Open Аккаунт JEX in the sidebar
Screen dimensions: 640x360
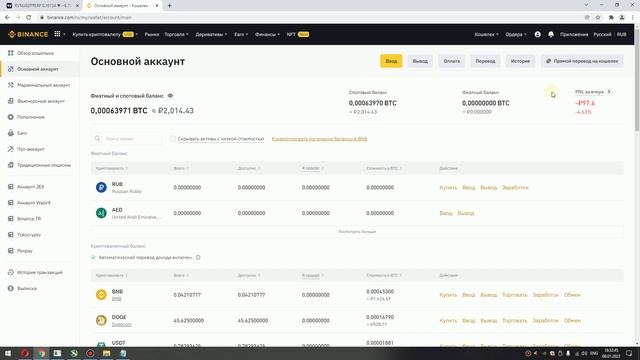tap(31, 187)
